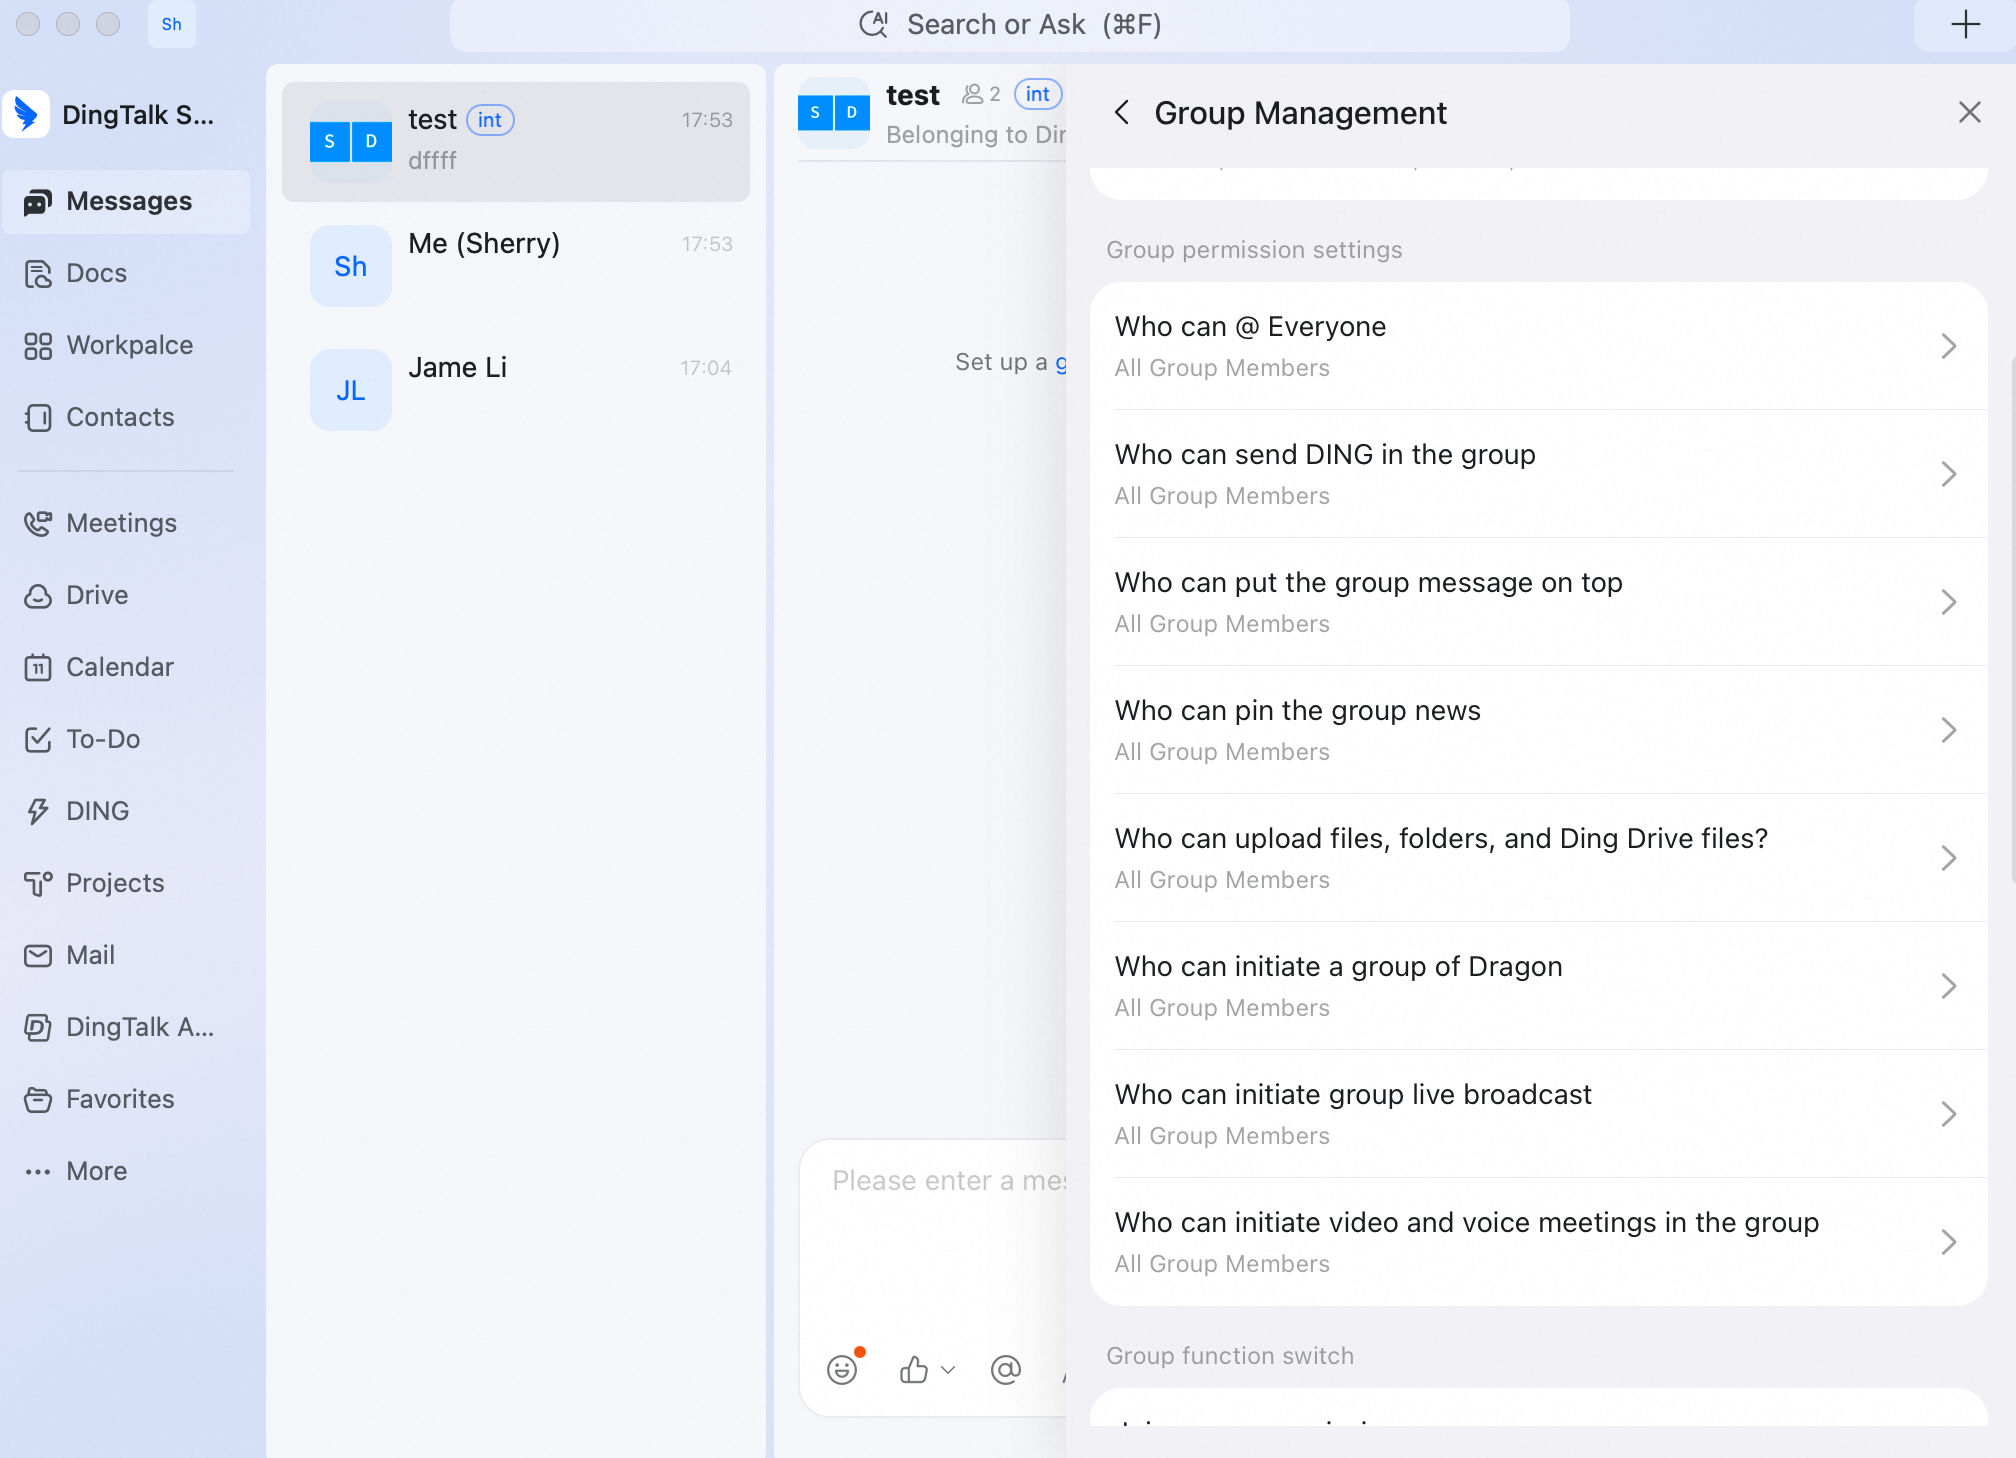
Task: Click the @ mention icon in toolbar
Action: pos(1005,1369)
